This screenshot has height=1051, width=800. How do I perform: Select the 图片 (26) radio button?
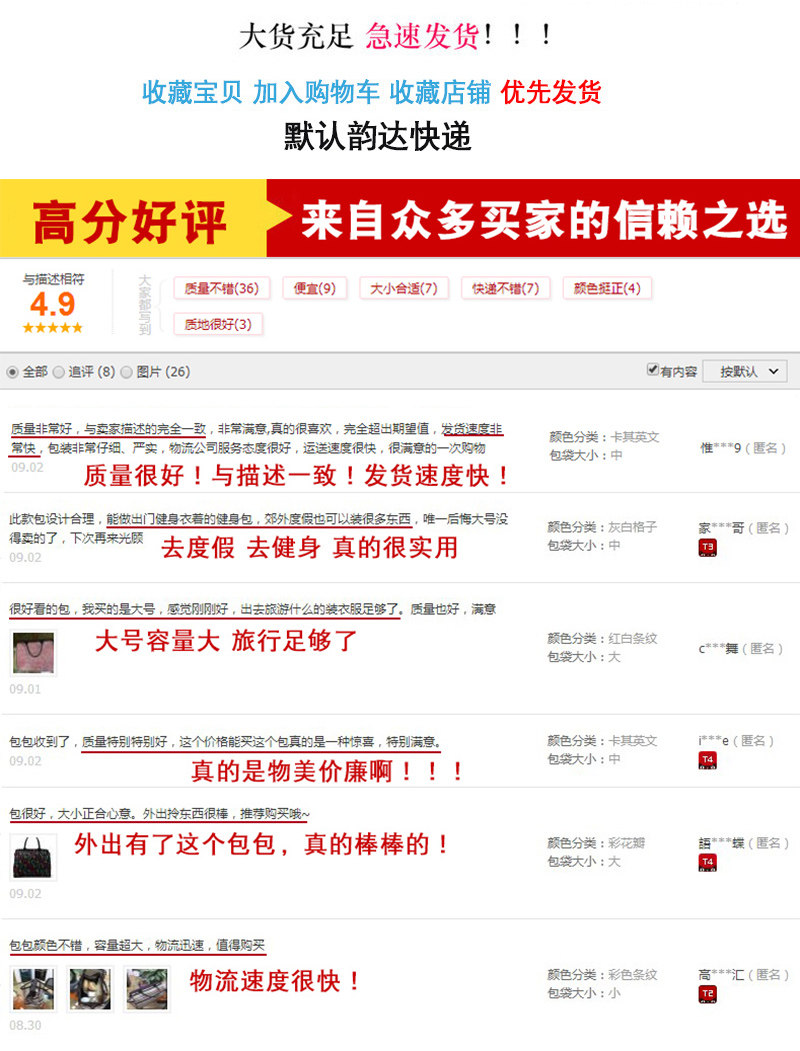[x=126, y=372]
